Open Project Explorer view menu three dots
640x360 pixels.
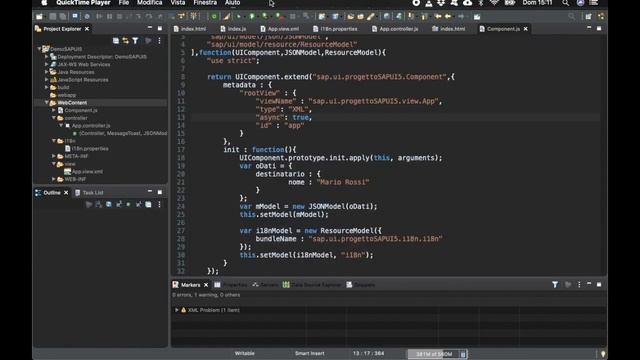pyautogui.click(x=159, y=40)
